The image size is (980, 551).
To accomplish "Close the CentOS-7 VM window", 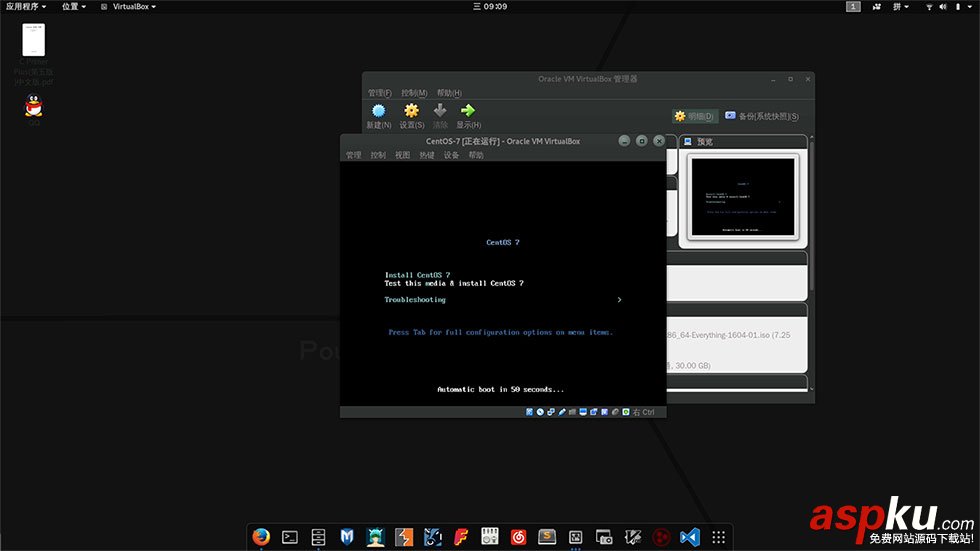I will [x=659, y=141].
